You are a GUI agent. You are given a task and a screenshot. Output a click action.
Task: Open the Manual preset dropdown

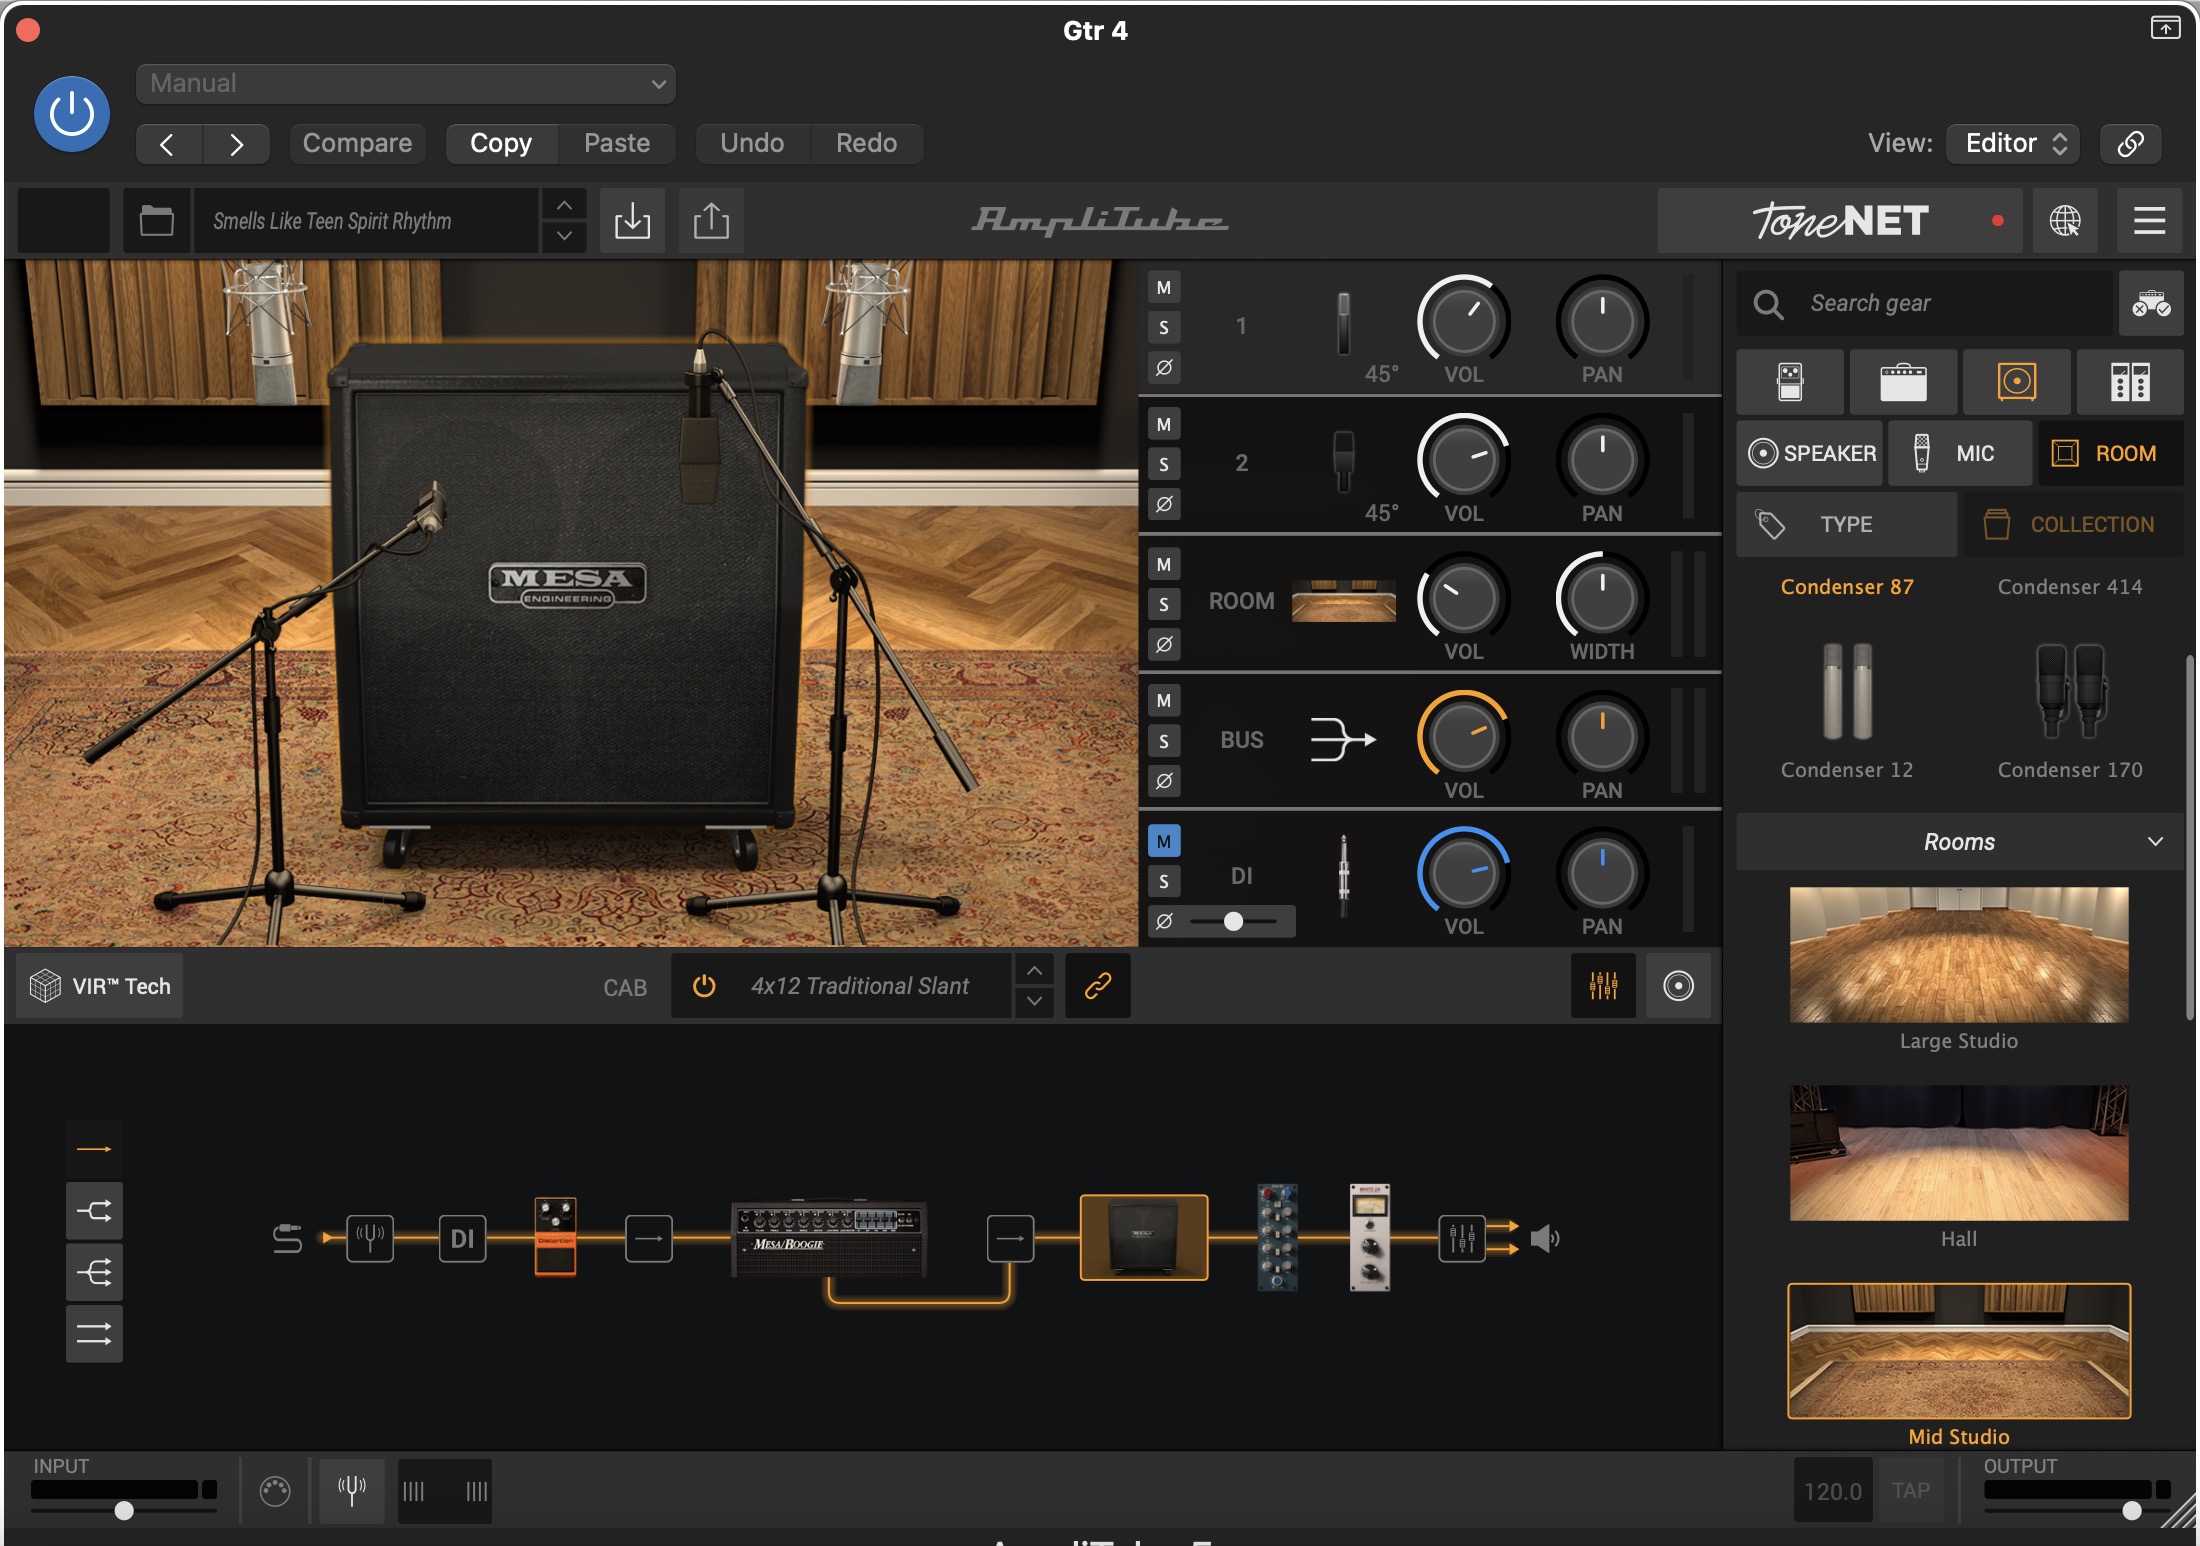(406, 84)
